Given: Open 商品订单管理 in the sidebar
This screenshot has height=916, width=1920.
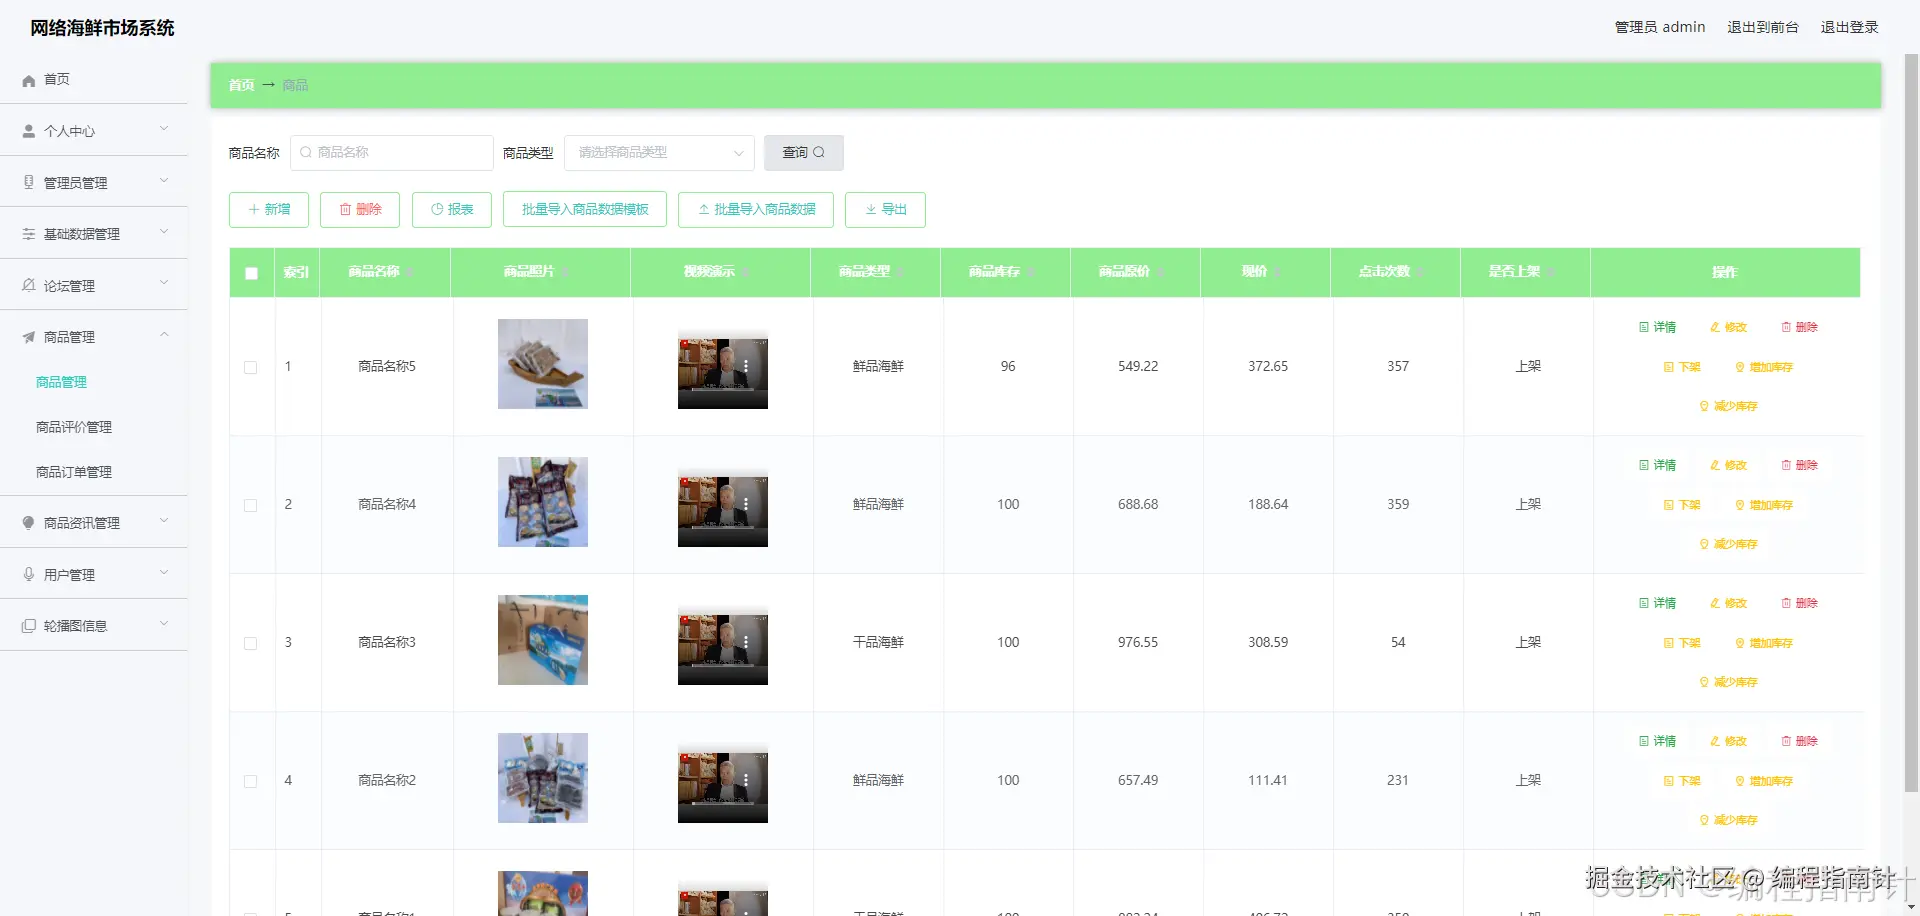Looking at the screenshot, I should (74, 472).
